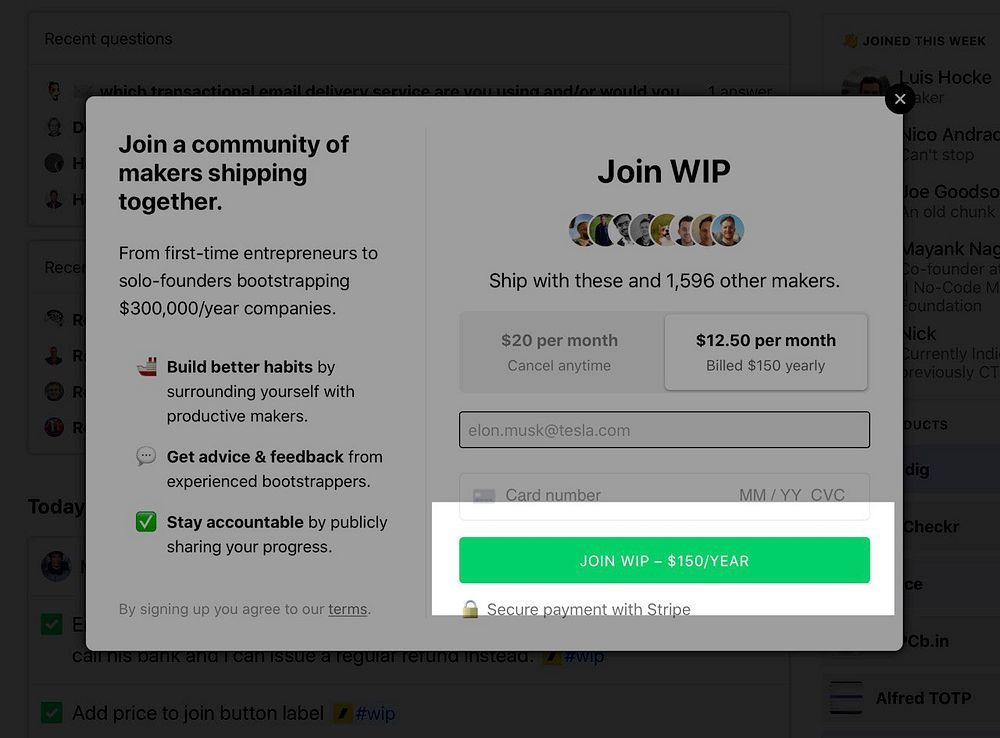Focus the email address input field

[x=664, y=430]
